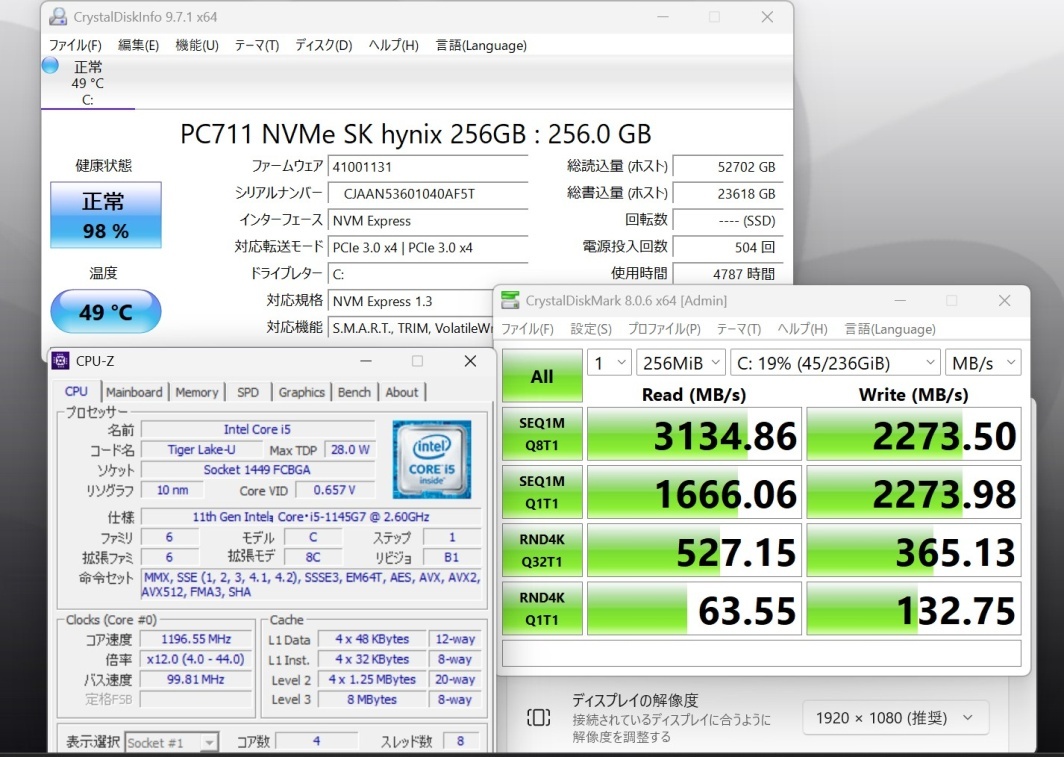Start the SEQ1M Q8T1 benchmark test
Viewport: 1064px width, 757px height.
click(x=542, y=434)
